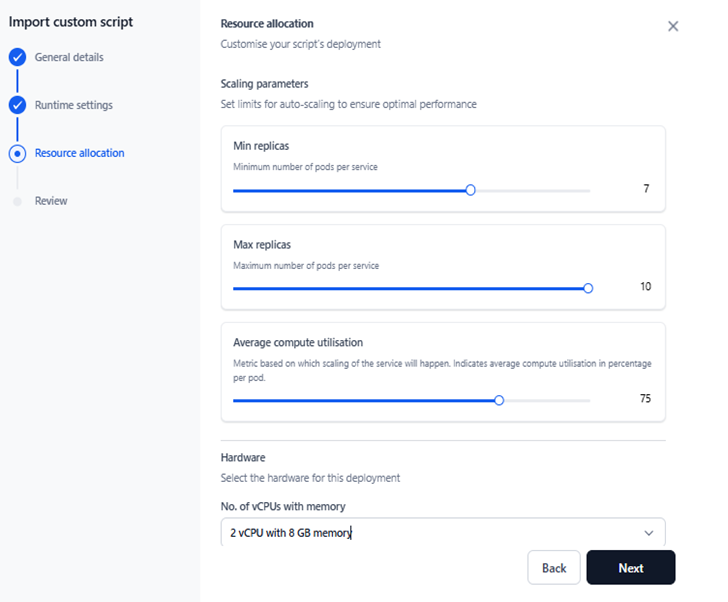Go to the General details step

coord(68,57)
